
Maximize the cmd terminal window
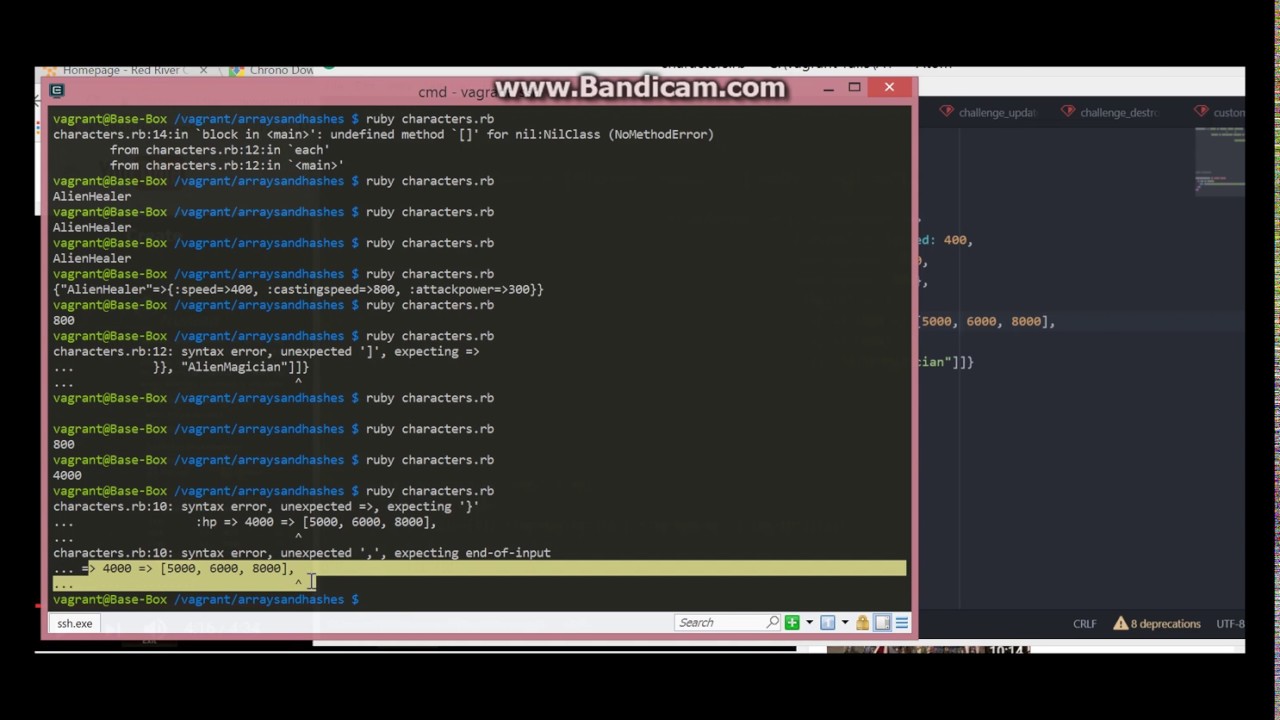coord(854,88)
